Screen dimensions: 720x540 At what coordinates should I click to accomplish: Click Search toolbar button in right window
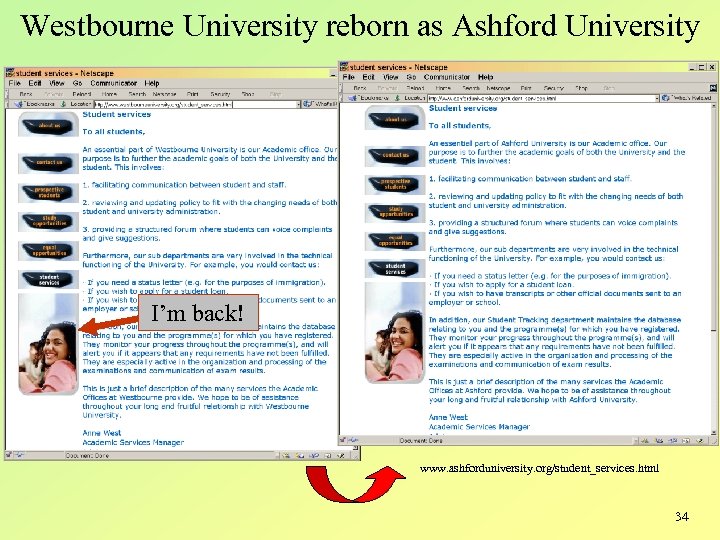point(471,88)
